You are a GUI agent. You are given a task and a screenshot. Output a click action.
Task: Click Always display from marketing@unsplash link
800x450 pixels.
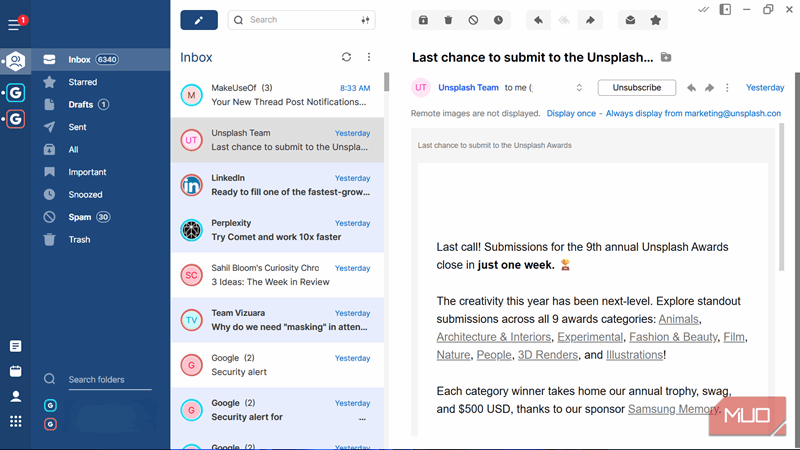pyautogui.click(x=693, y=113)
